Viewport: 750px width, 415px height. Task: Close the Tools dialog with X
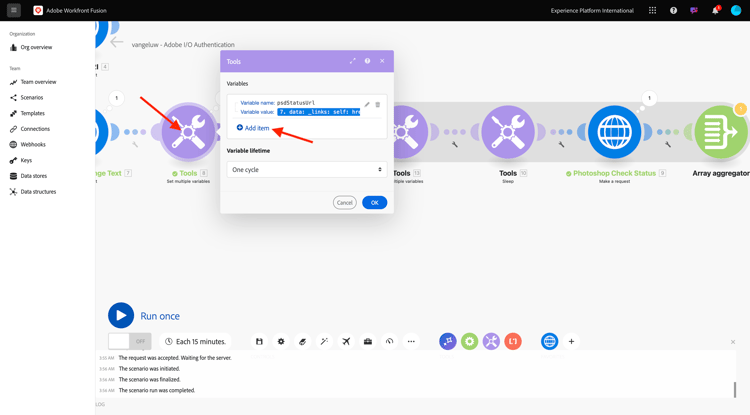(x=382, y=61)
